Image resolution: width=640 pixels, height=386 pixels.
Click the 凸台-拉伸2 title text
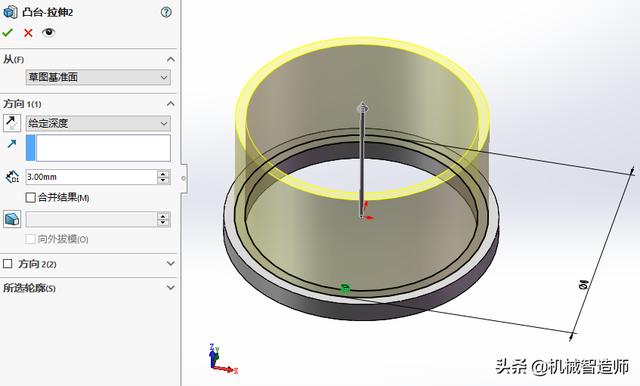[47, 13]
